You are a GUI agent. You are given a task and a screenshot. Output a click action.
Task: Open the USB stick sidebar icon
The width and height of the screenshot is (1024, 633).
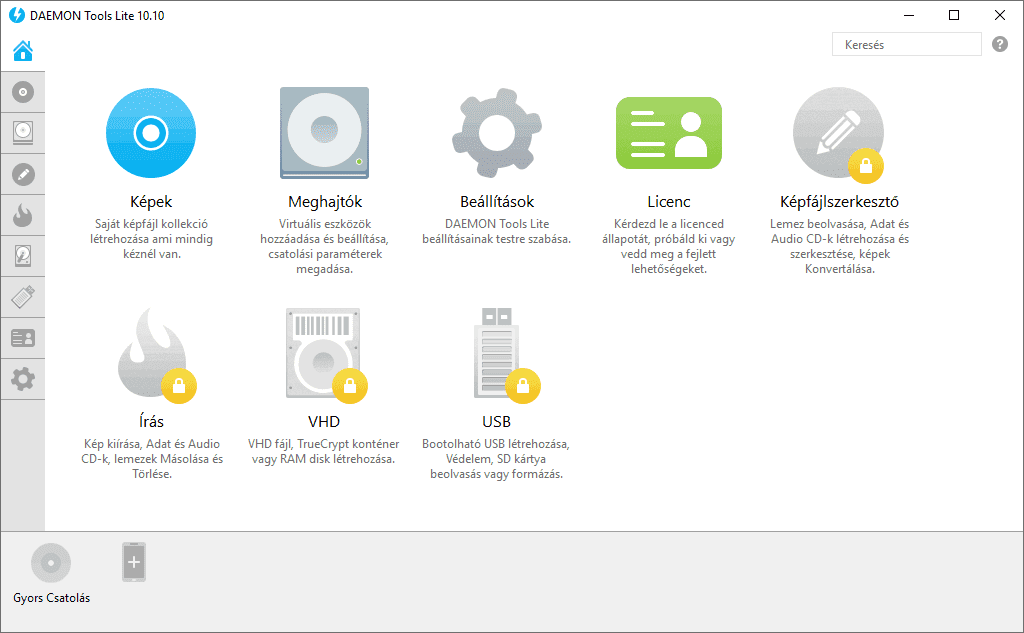pos(23,297)
